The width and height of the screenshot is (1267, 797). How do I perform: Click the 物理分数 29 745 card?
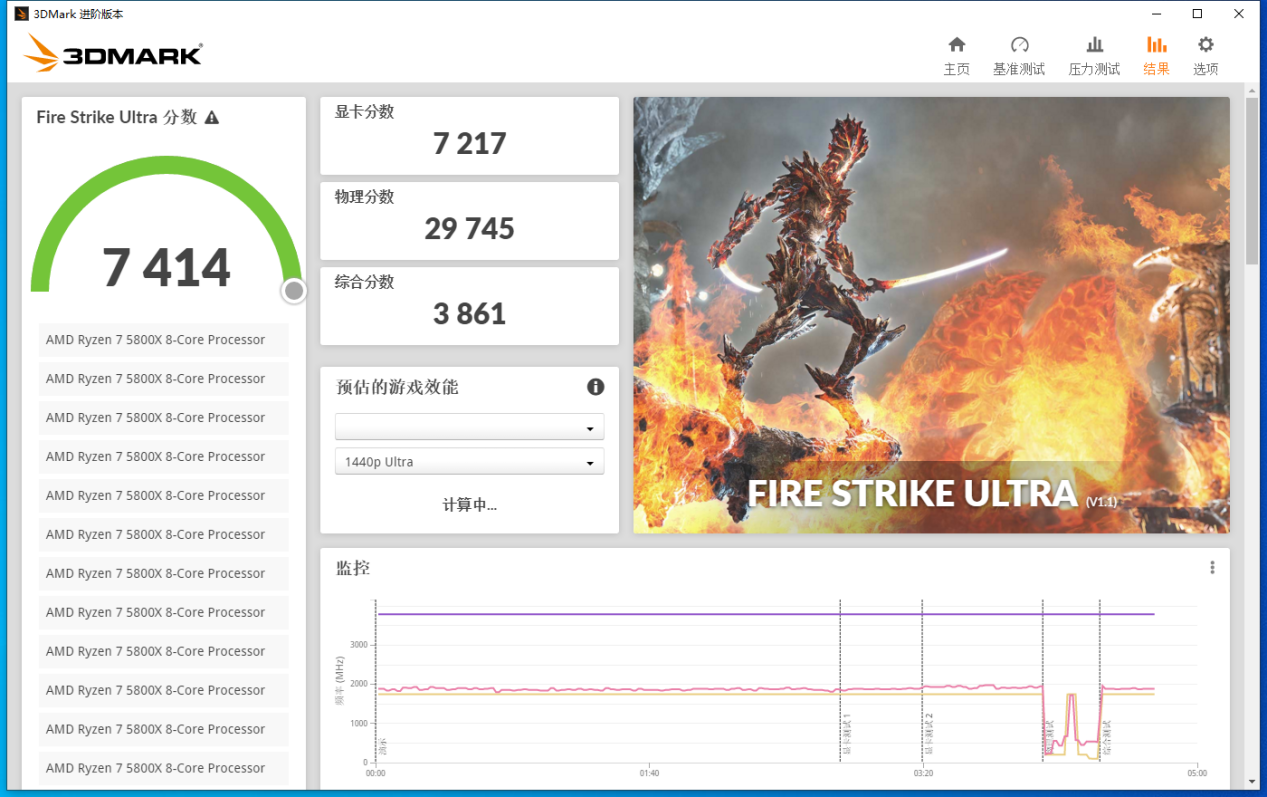[469, 220]
